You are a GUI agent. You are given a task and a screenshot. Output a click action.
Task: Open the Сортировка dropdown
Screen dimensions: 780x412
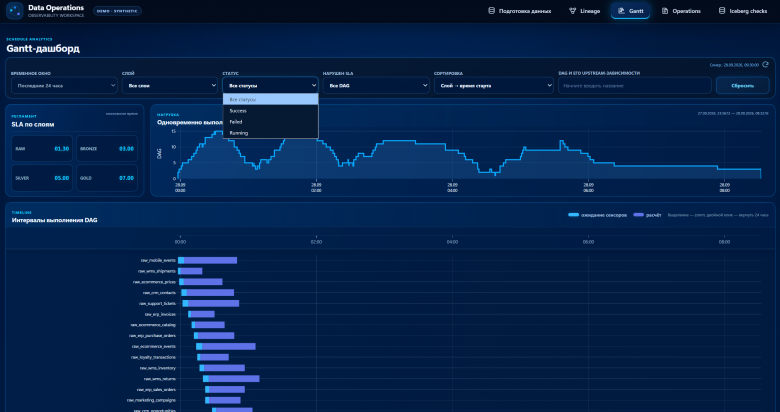[x=493, y=86]
